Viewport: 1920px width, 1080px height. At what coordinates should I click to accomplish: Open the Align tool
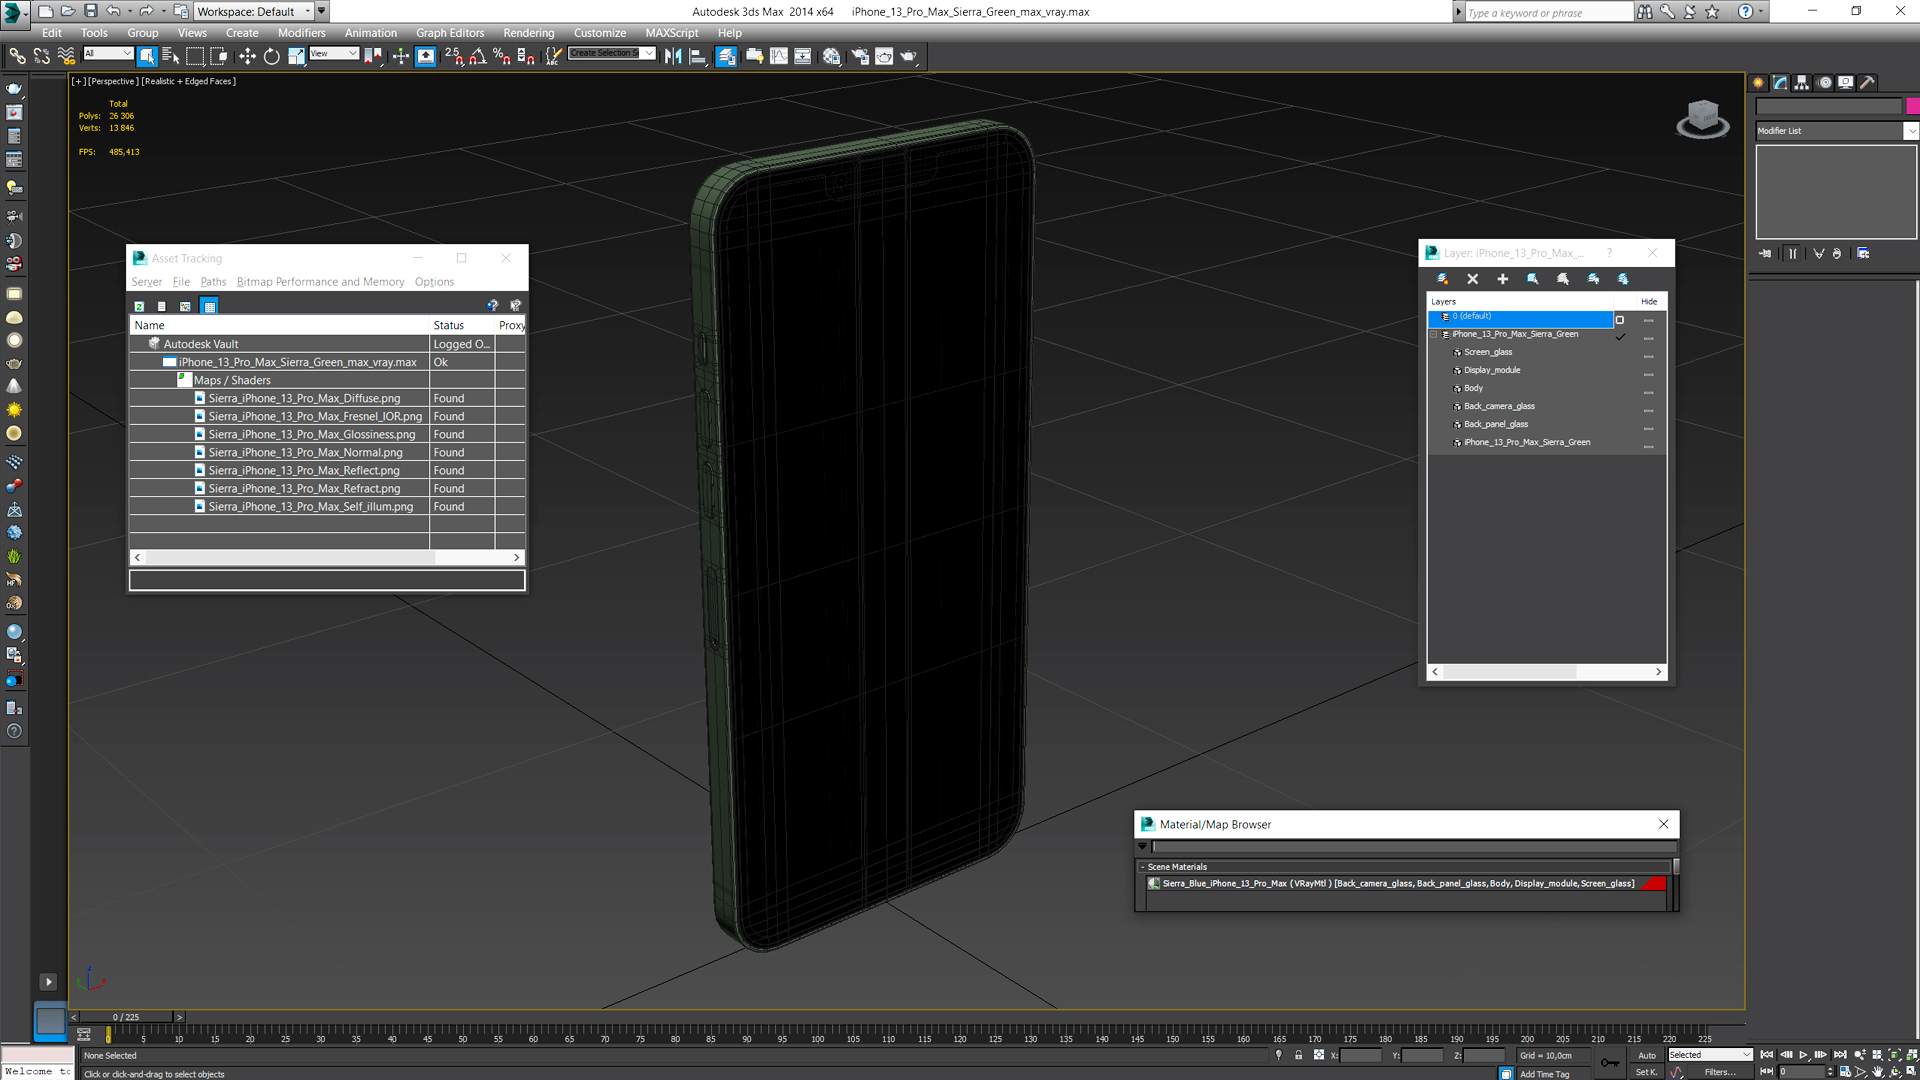coord(698,56)
